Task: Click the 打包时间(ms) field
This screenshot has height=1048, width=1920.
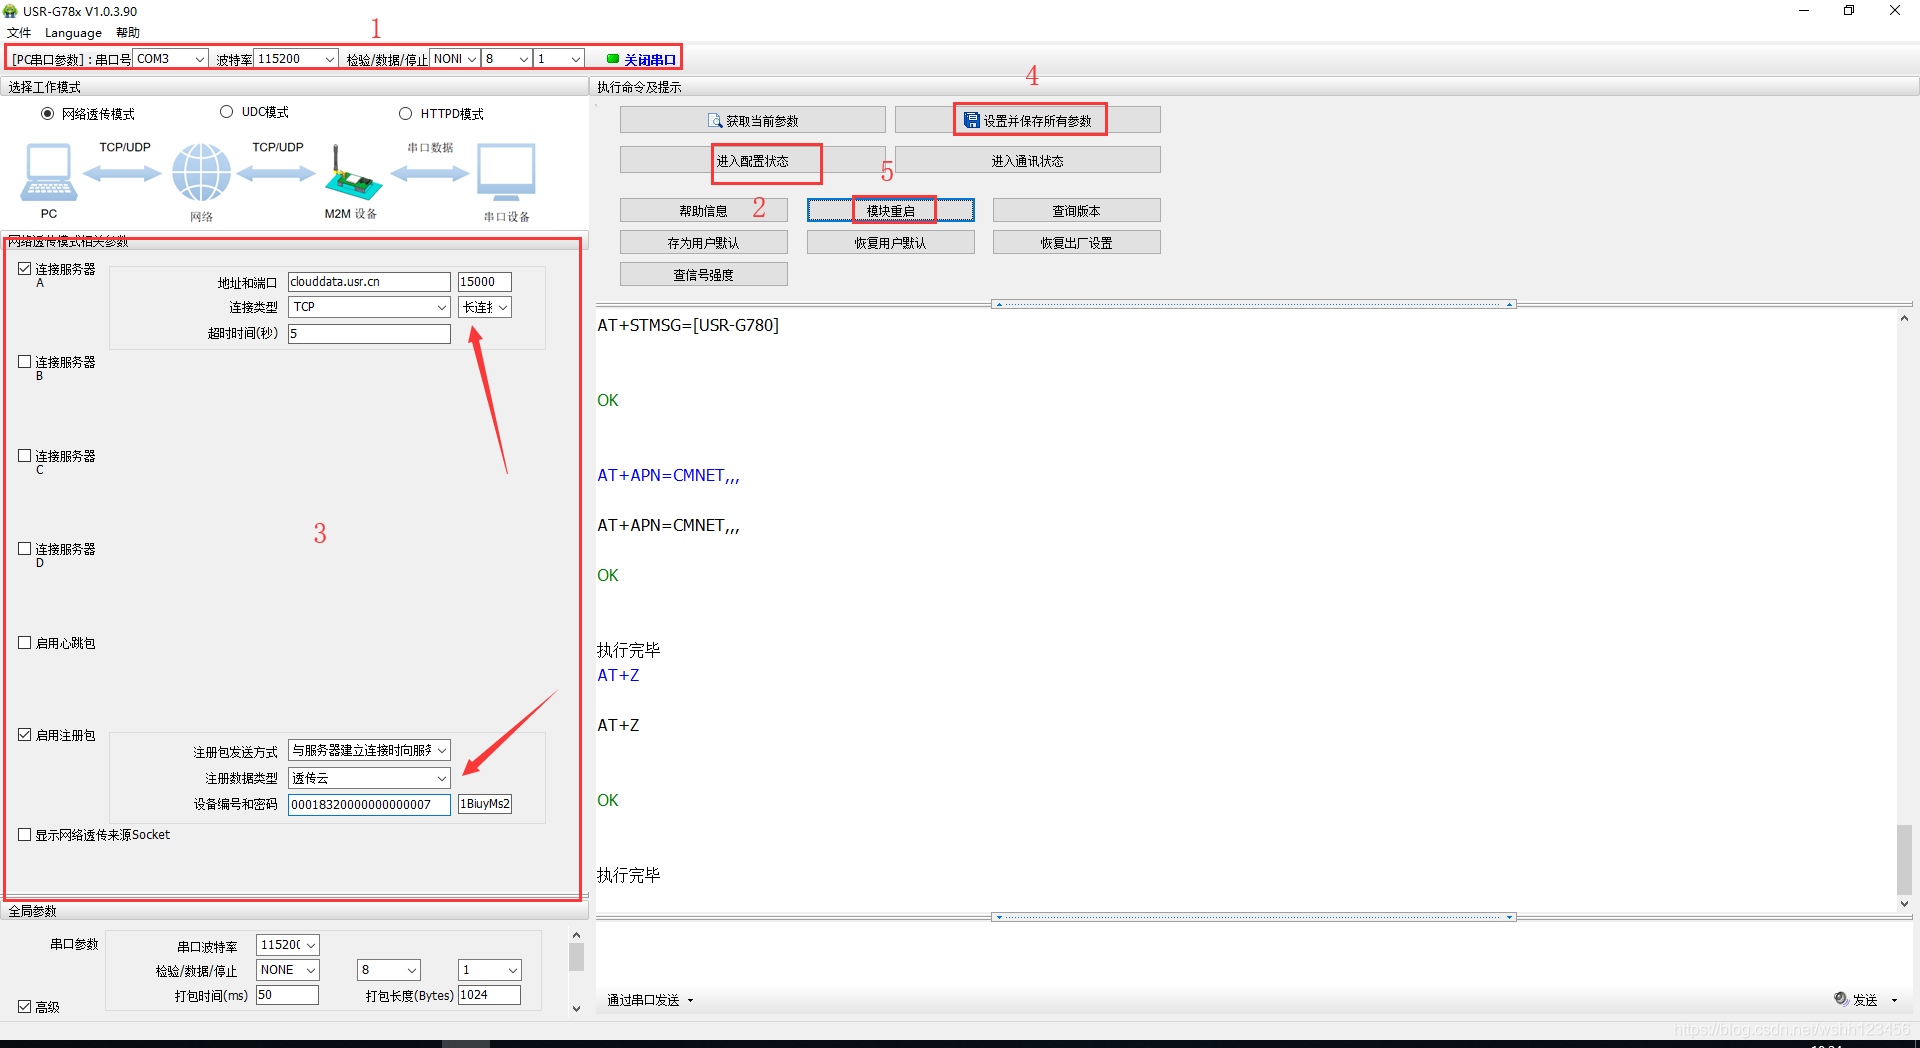Action: coord(287,995)
